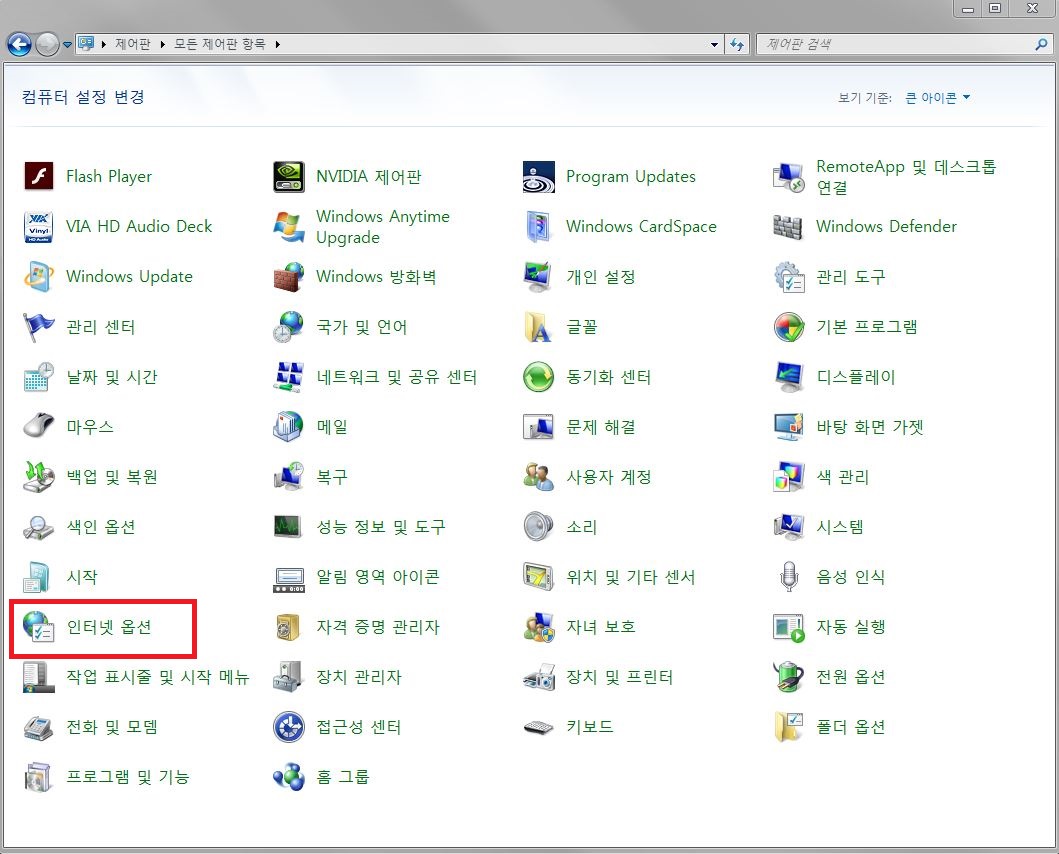Click the 자동 실행 autoplay icon
The height and width of the screenshot is (854, 1059).
[788, 627]
